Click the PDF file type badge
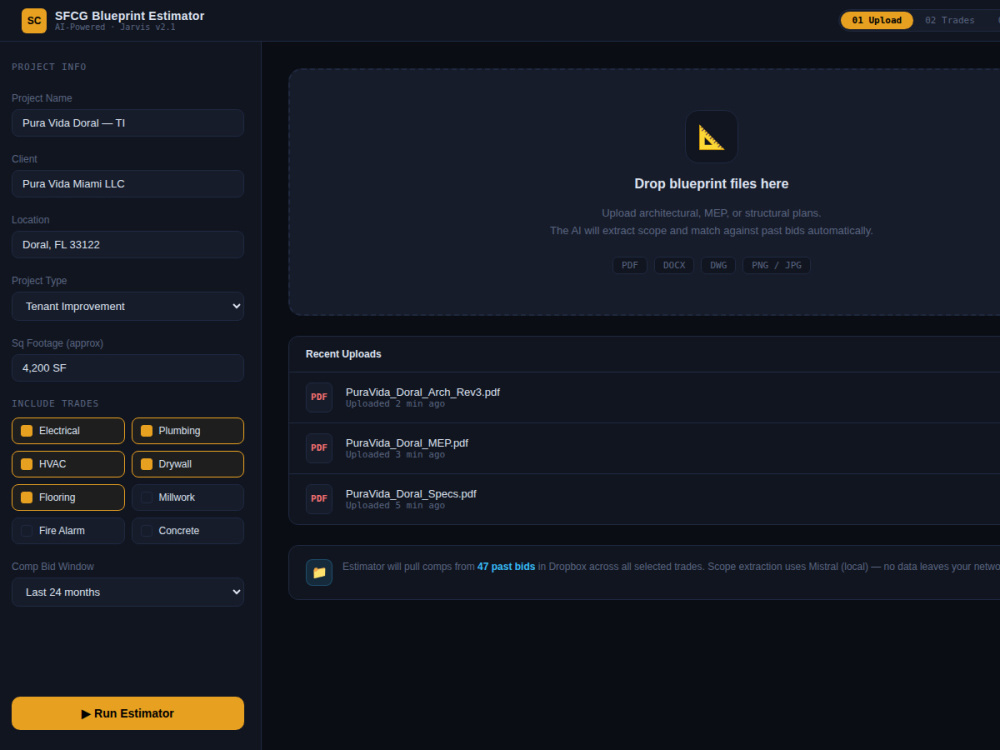The height and width of the screenshot is (750, 1000). 629,265
